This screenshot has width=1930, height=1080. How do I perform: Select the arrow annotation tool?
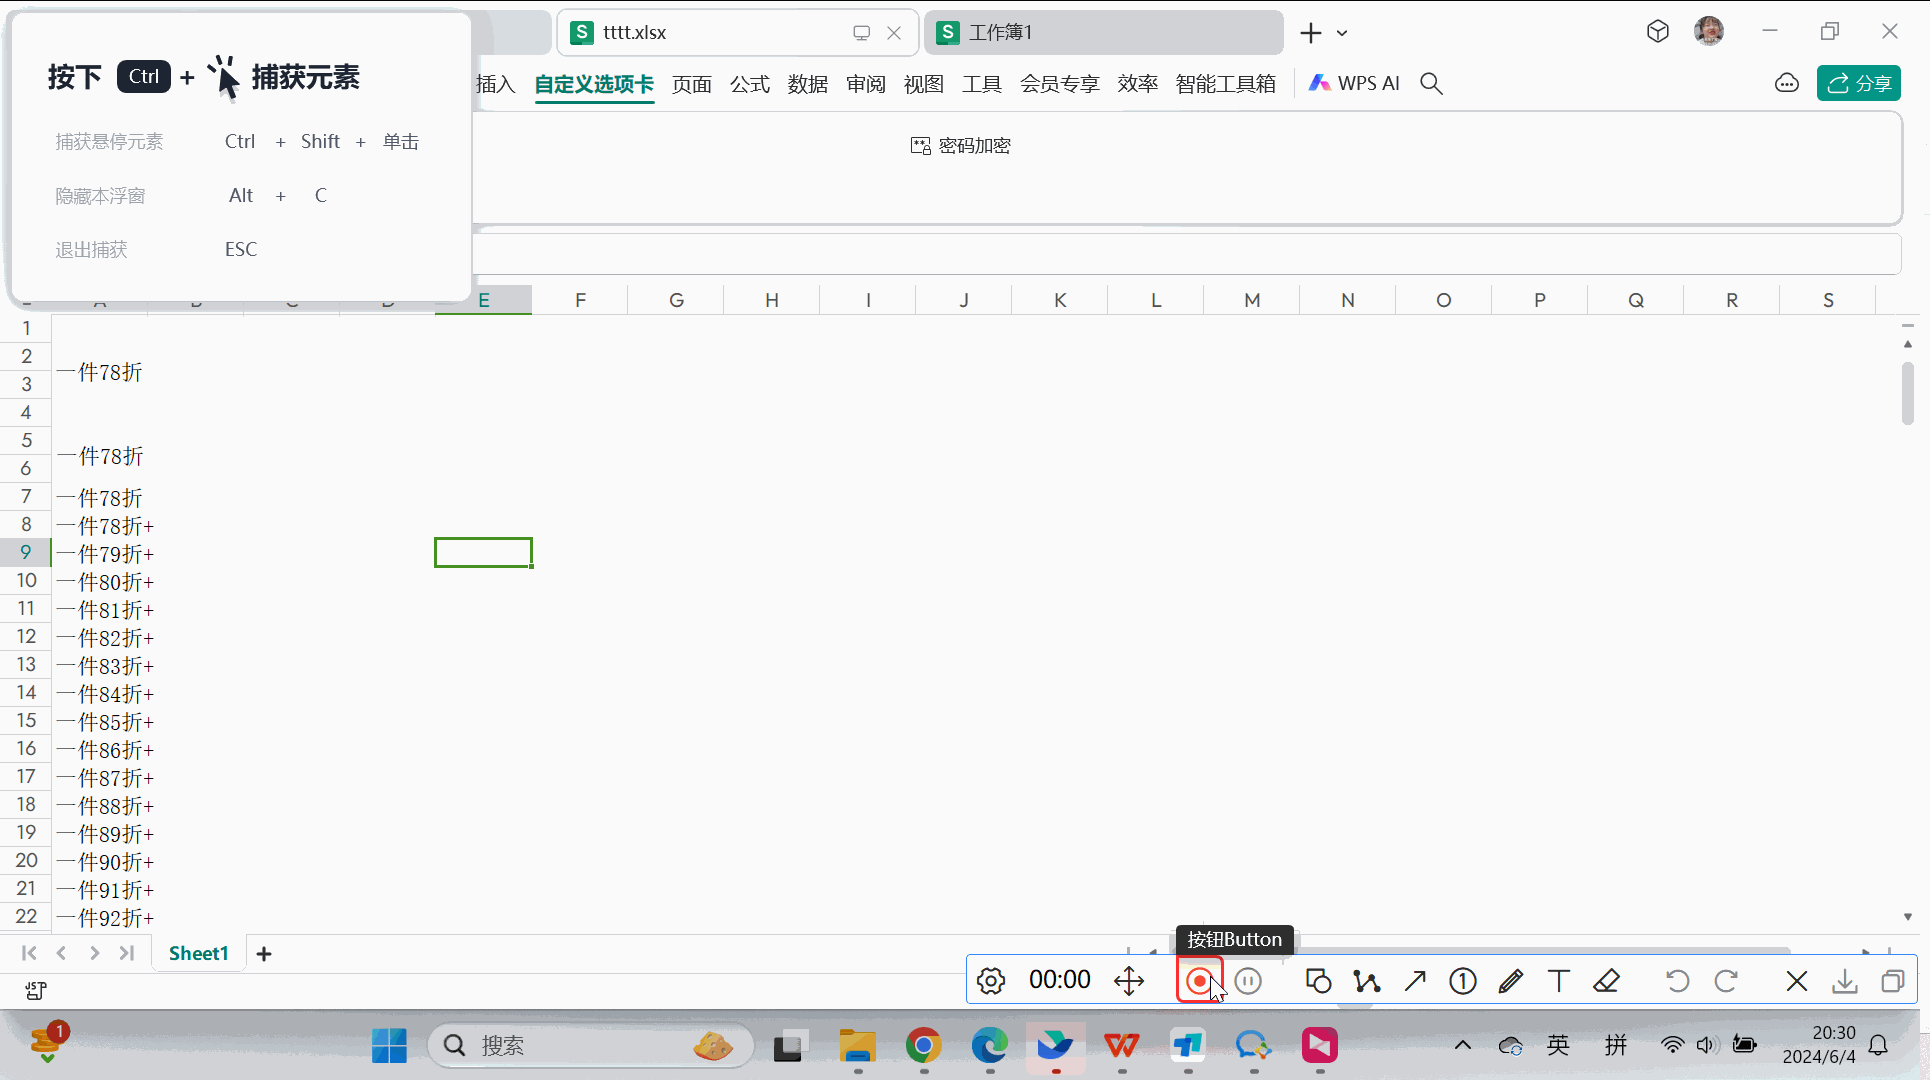(1414, 981)
